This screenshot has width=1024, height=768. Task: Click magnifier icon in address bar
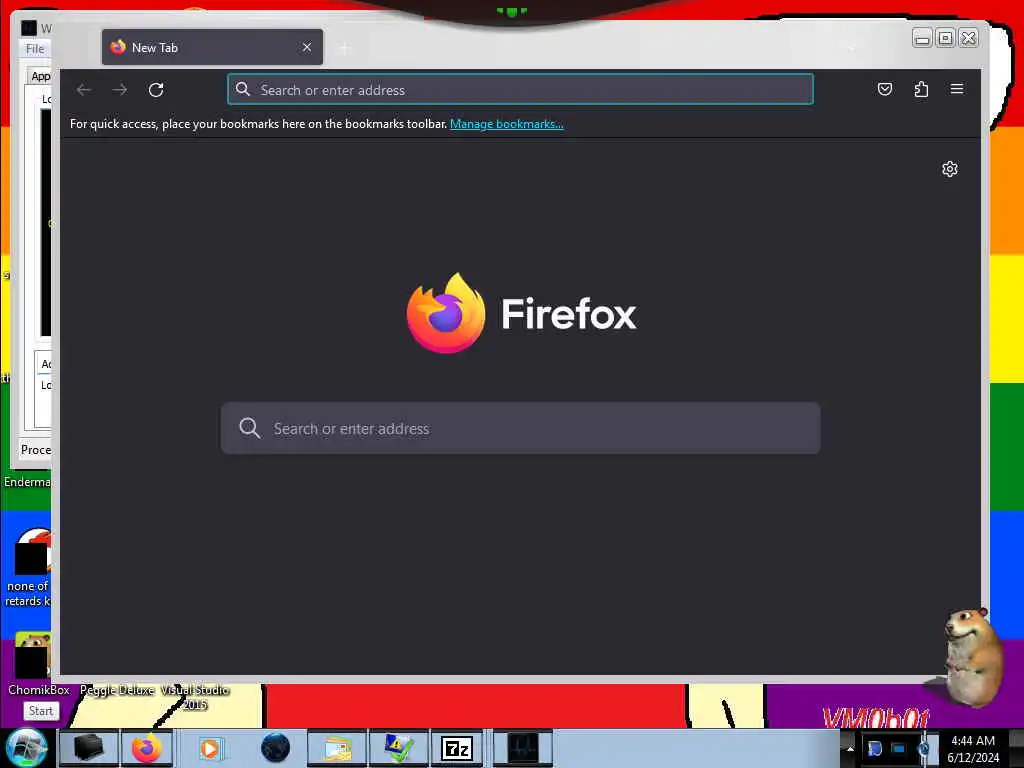[x=243, y=89]
